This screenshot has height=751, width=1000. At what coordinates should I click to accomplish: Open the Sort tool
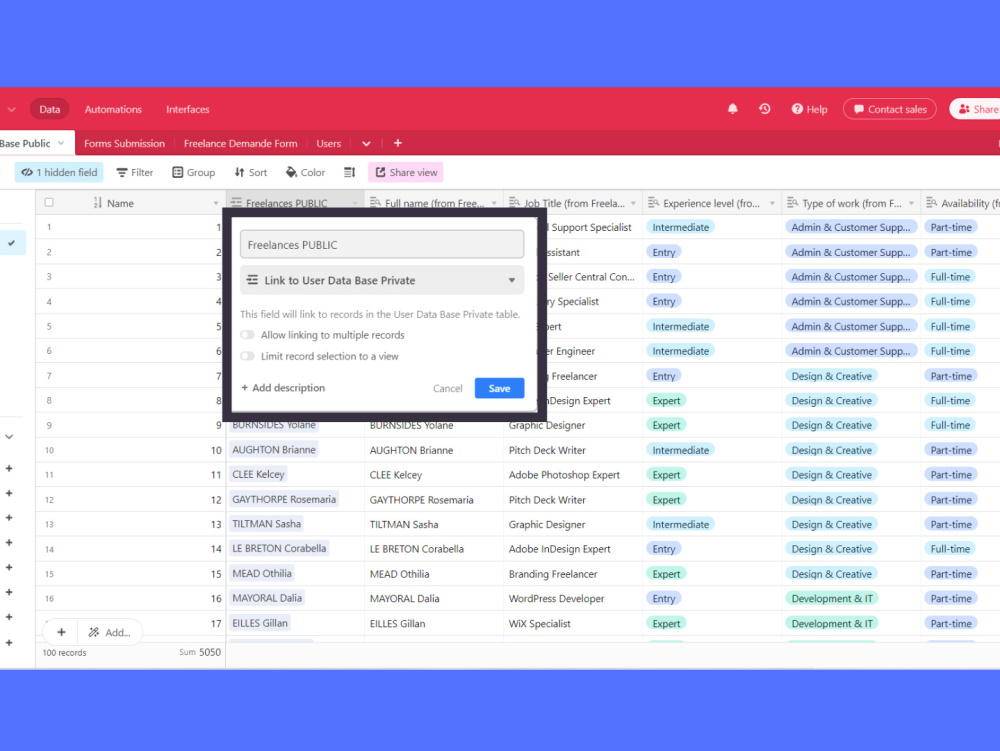click(251, 172)
